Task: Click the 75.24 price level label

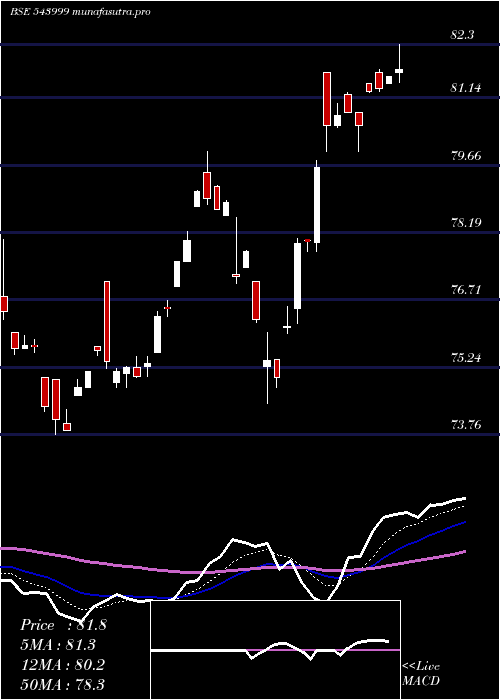Action: coord(466,357)
